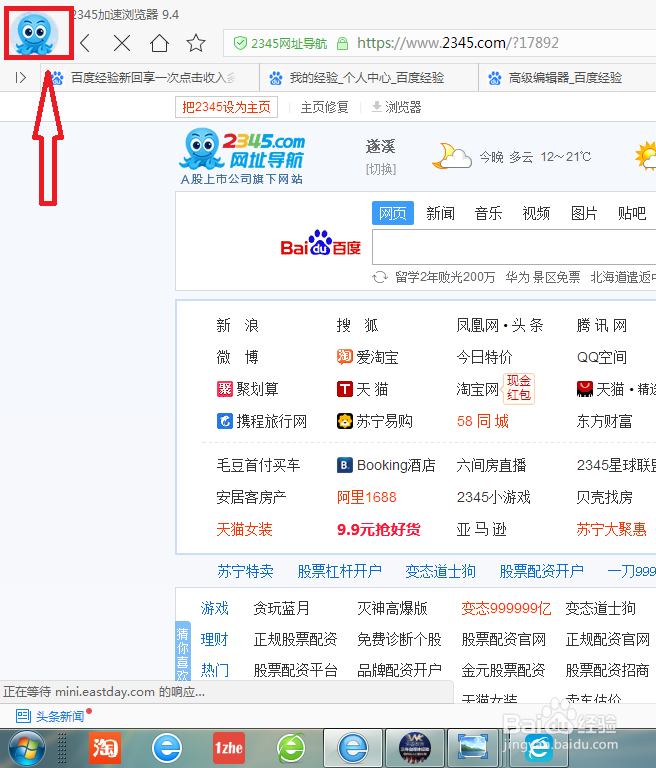Viewport: 656px width, 768px height.
Task: Select the 游戏 category
Action: [x=215, y=608]
